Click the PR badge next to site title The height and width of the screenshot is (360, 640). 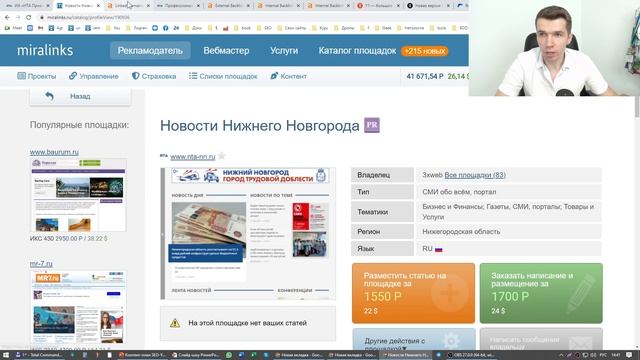372,125
